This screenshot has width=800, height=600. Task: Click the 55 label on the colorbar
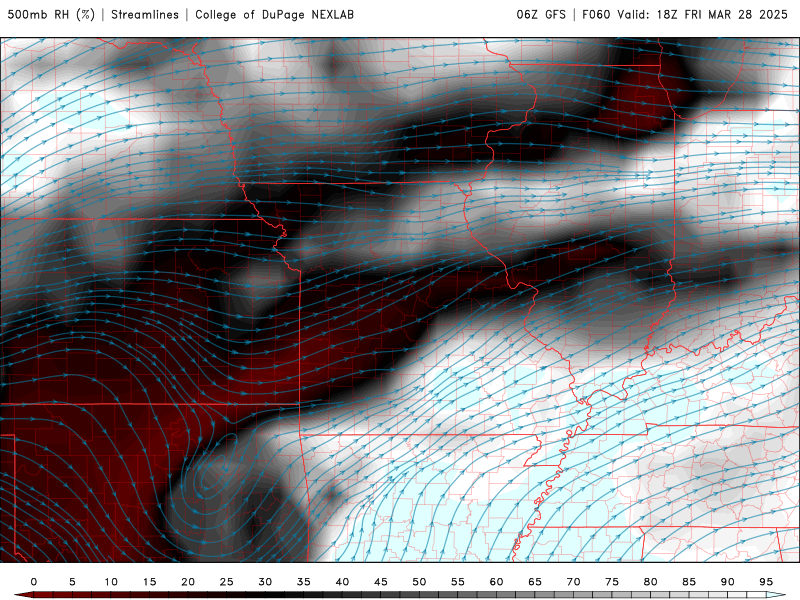click(x=458, y=582)
